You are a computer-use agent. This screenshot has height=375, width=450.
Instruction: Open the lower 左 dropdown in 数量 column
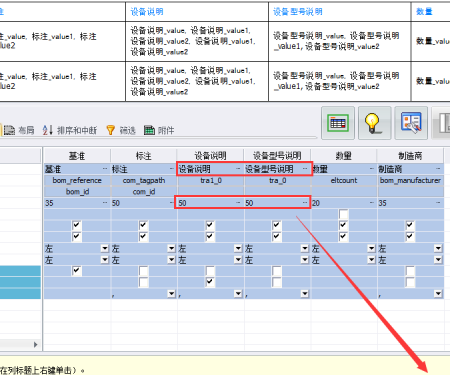pyautogui.click(x=371, y=260)
